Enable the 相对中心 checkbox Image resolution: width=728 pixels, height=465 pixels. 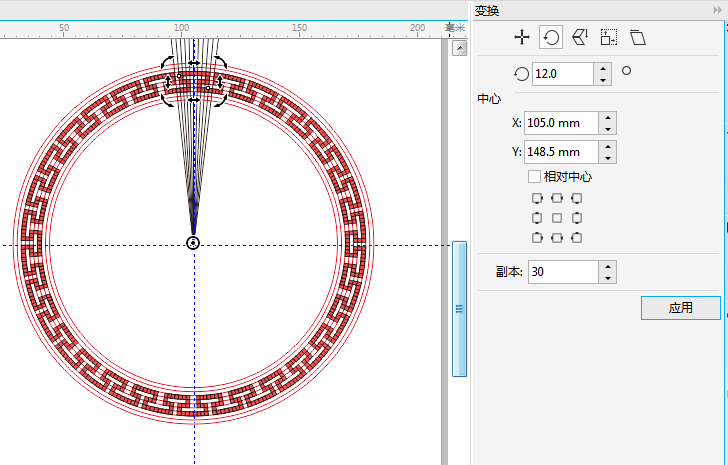point(535,177)
